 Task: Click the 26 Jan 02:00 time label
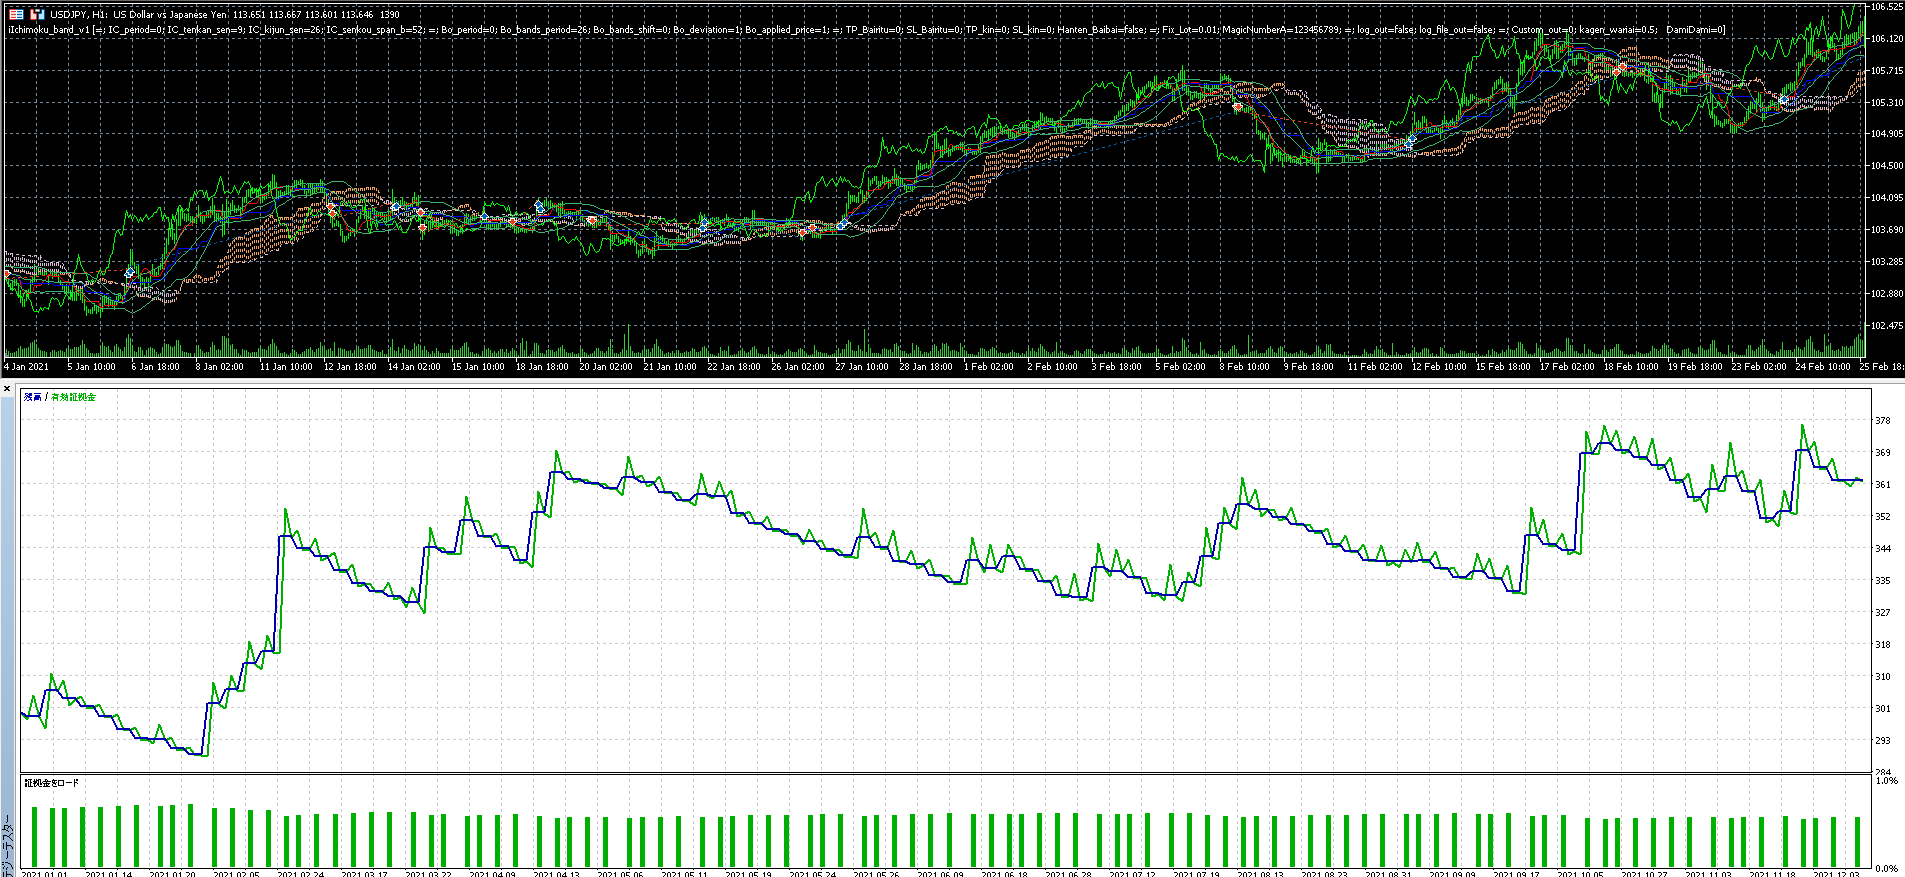(x=798, y=367)
